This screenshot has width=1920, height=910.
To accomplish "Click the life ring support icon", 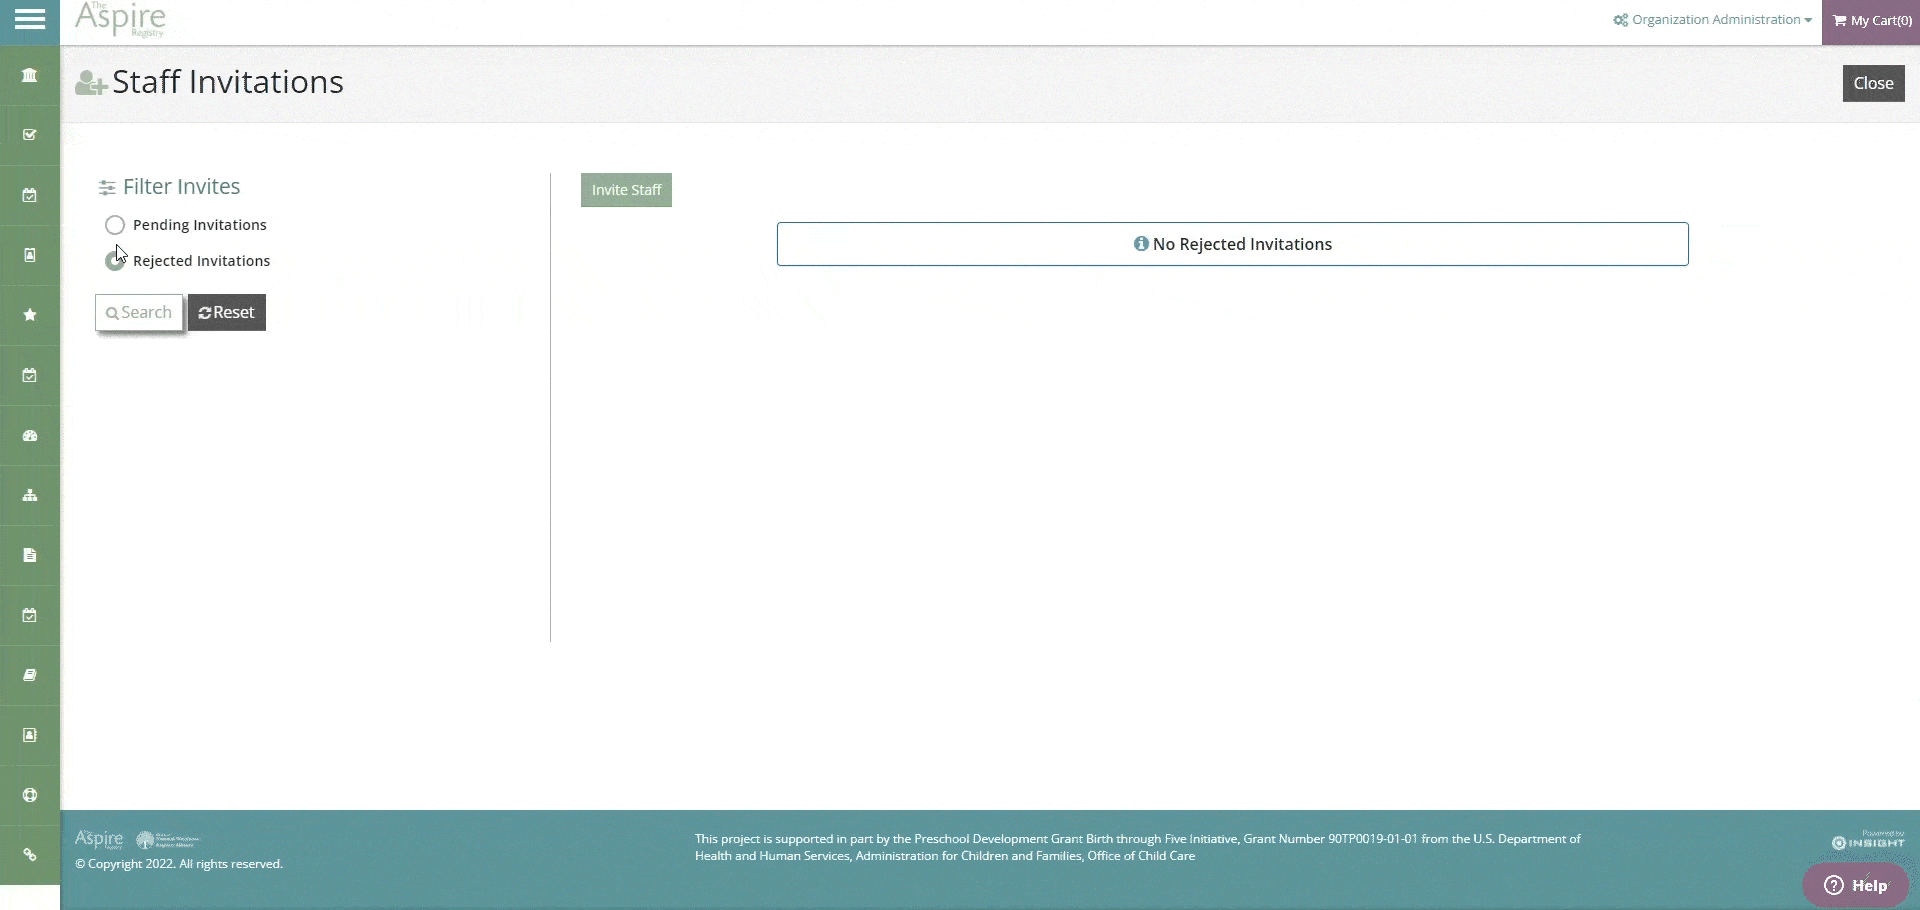I will pos(30,795).
